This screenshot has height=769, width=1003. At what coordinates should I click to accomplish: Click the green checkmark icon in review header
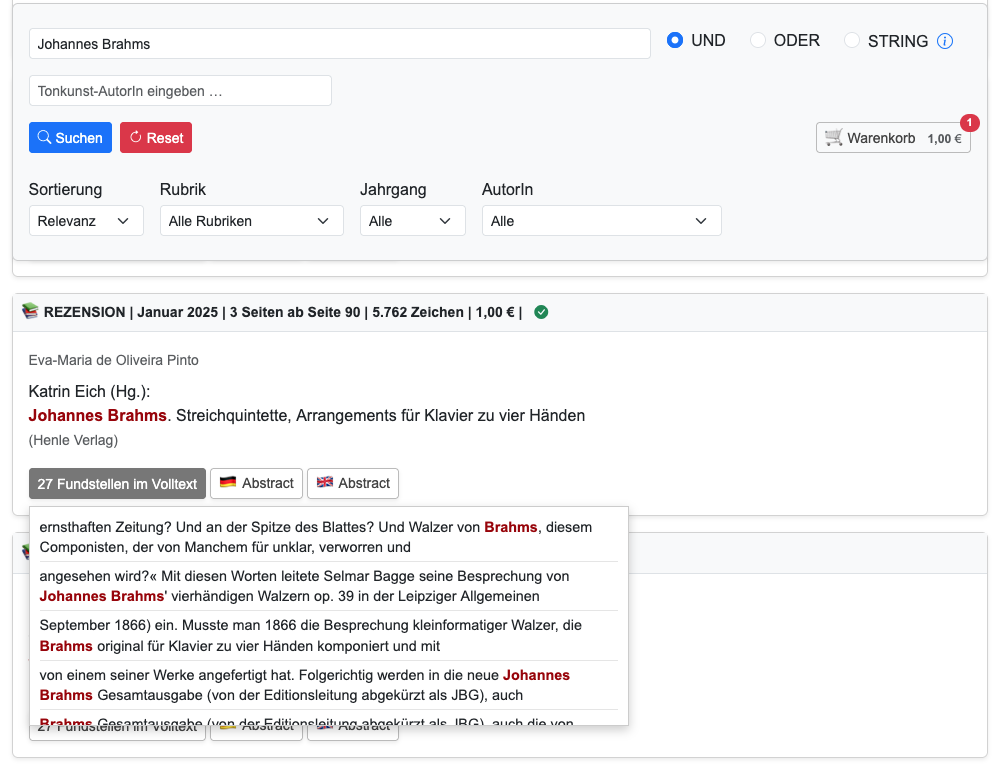click(x=541, y=312)
